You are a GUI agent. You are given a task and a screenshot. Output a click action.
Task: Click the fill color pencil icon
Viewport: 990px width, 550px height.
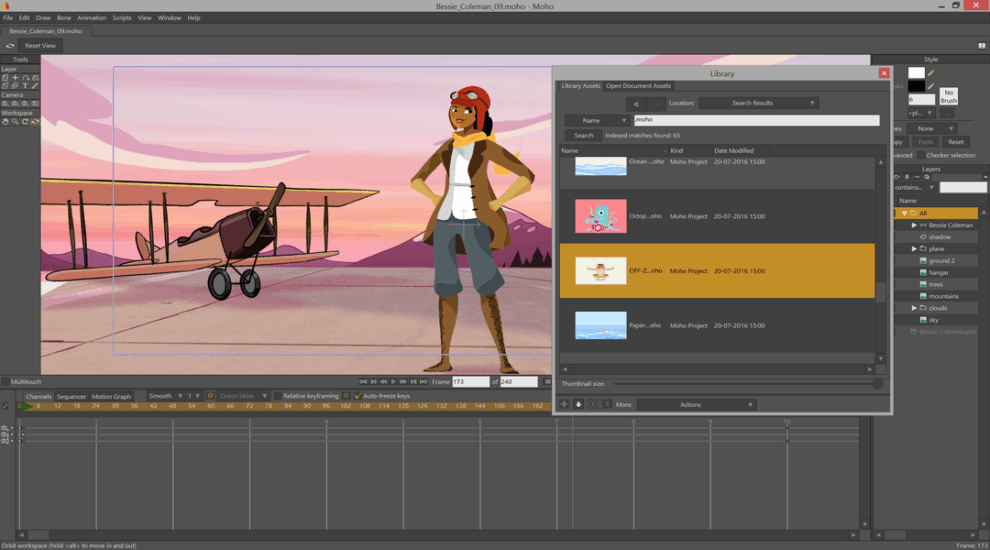[x=931, y=73]
